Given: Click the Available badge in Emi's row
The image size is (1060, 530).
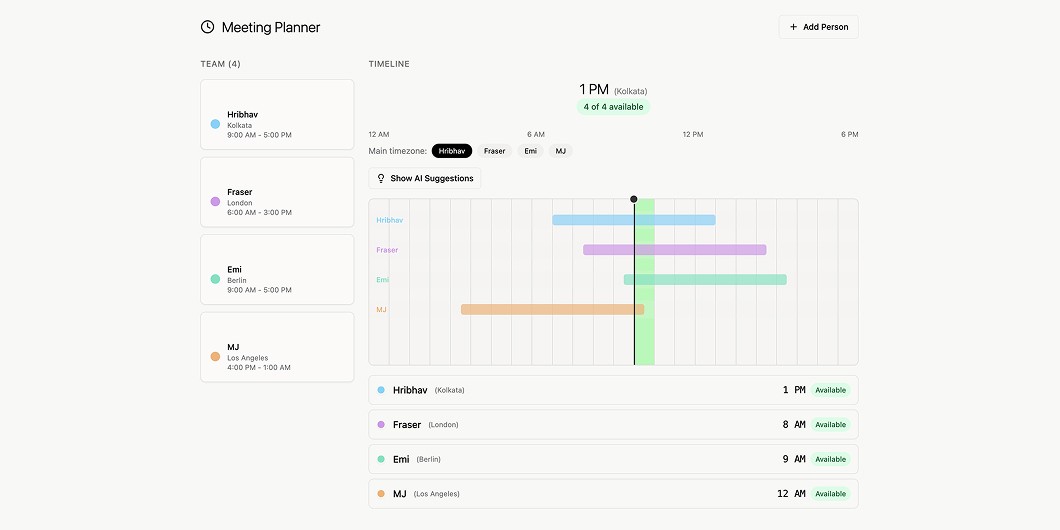Looking at the screenshot, I should [x=830, y=459].
